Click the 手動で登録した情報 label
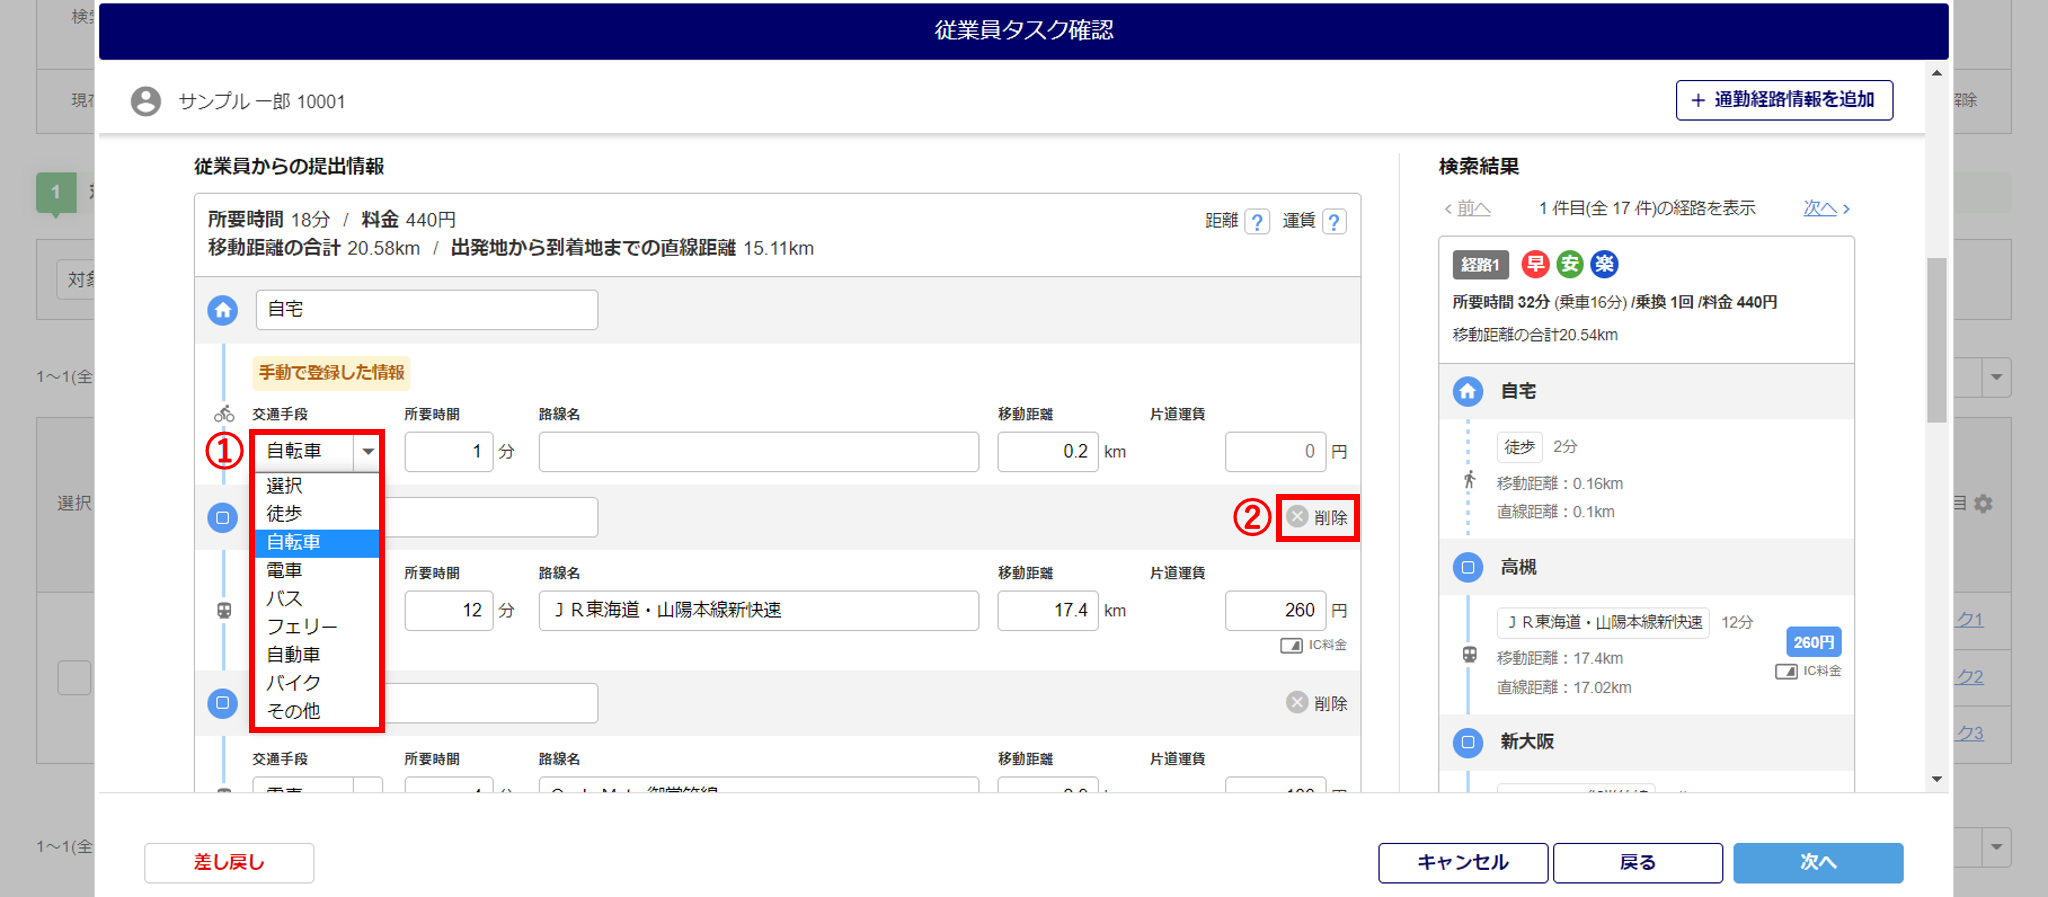 click(x=331, y=373)
